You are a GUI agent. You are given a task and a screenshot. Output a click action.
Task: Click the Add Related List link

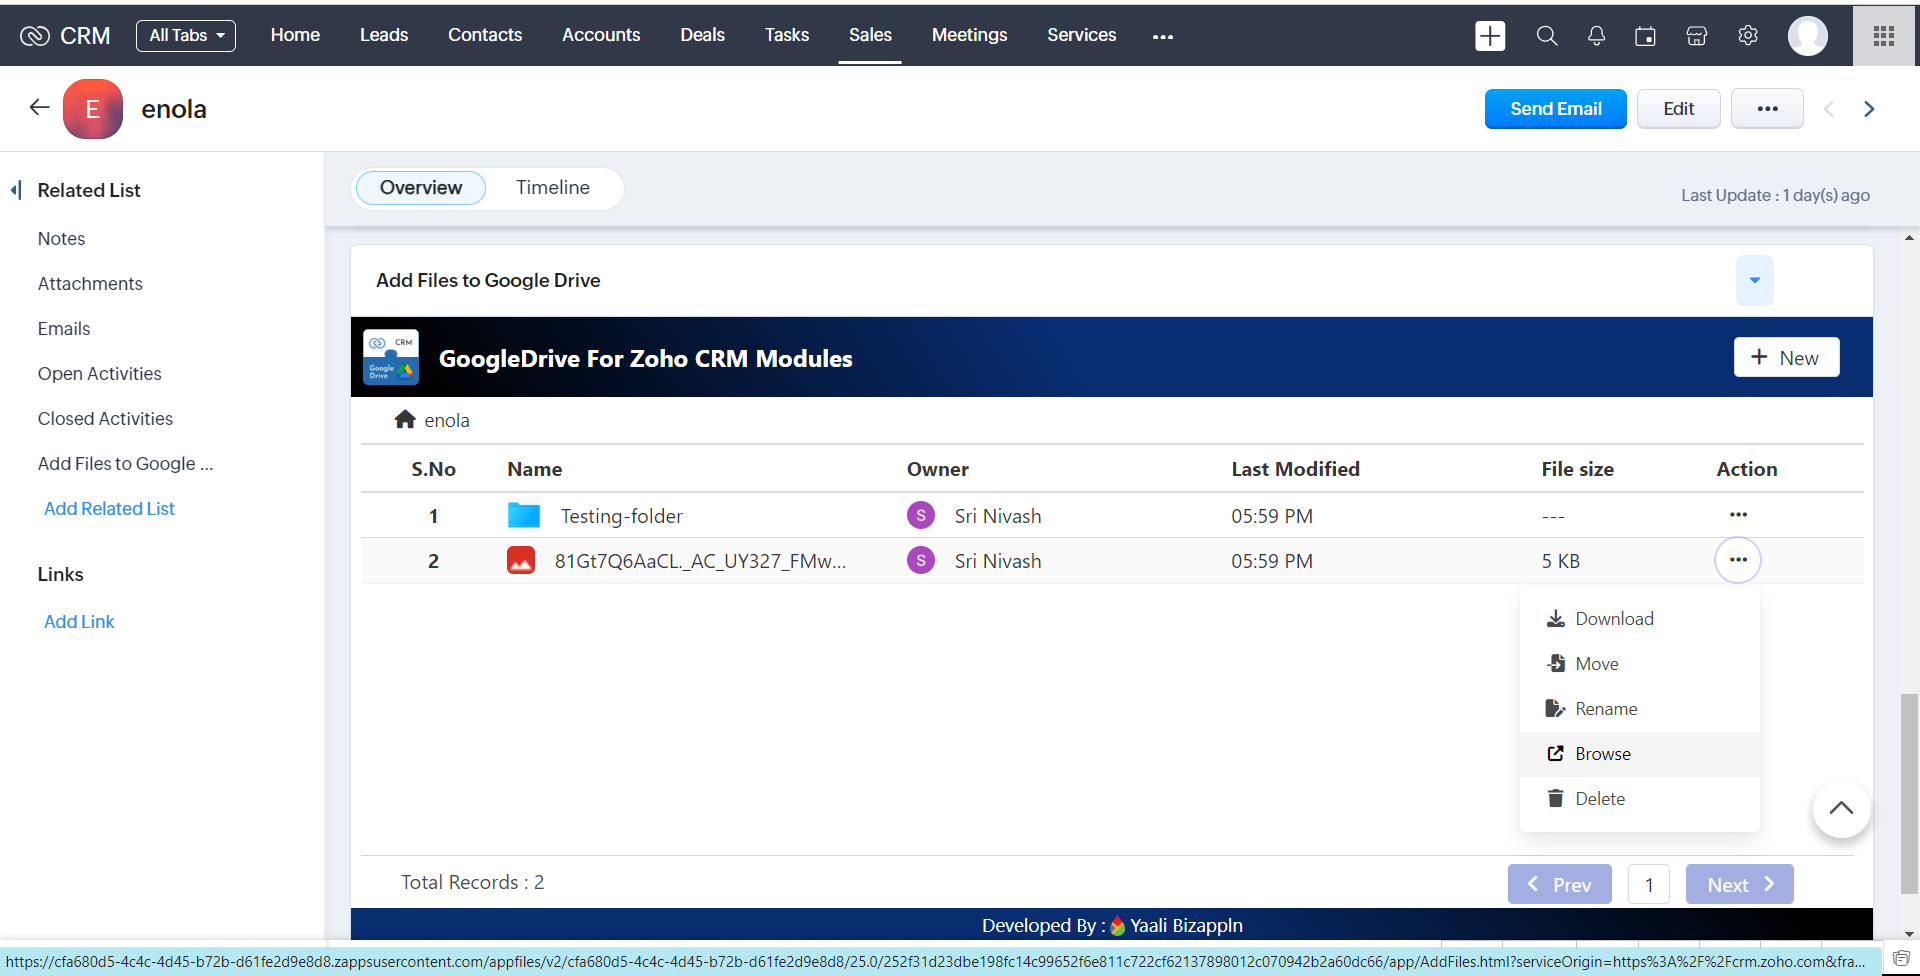tap(109, 509)
